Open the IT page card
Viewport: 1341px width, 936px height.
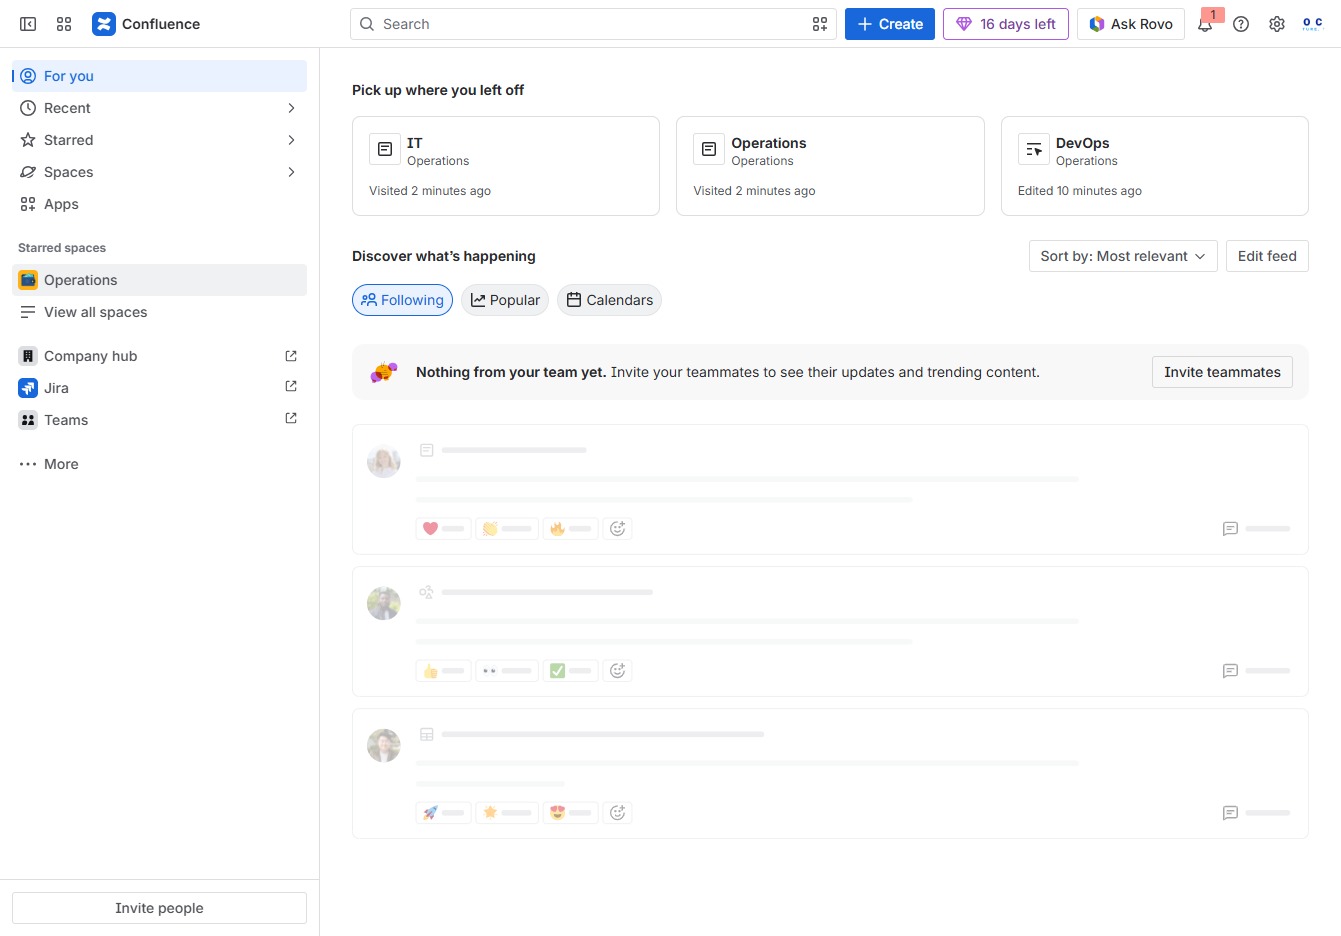(x=506, y=166)
